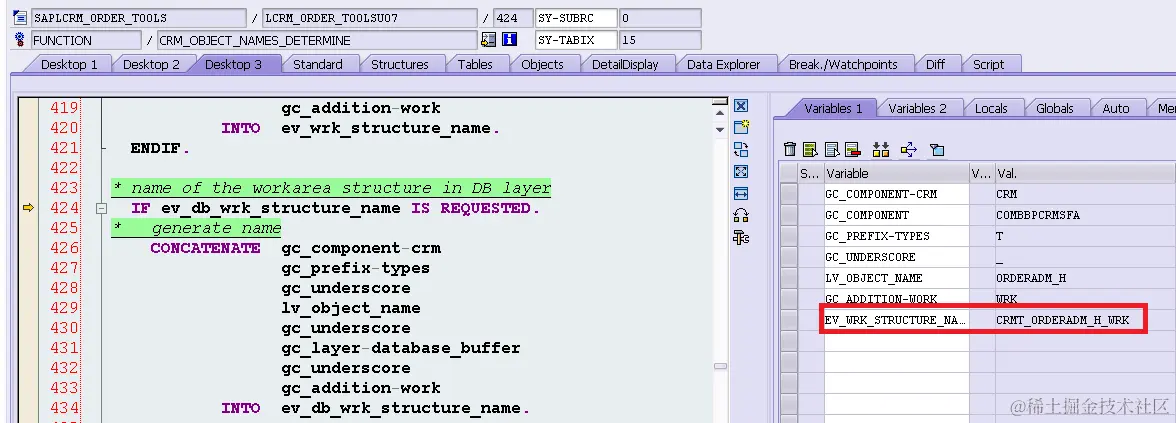The height and width of the screenshot is (423, 1176).
Task: Click the blue arrows branch icon in variables toolbar
Action: (x=908, y=149)
